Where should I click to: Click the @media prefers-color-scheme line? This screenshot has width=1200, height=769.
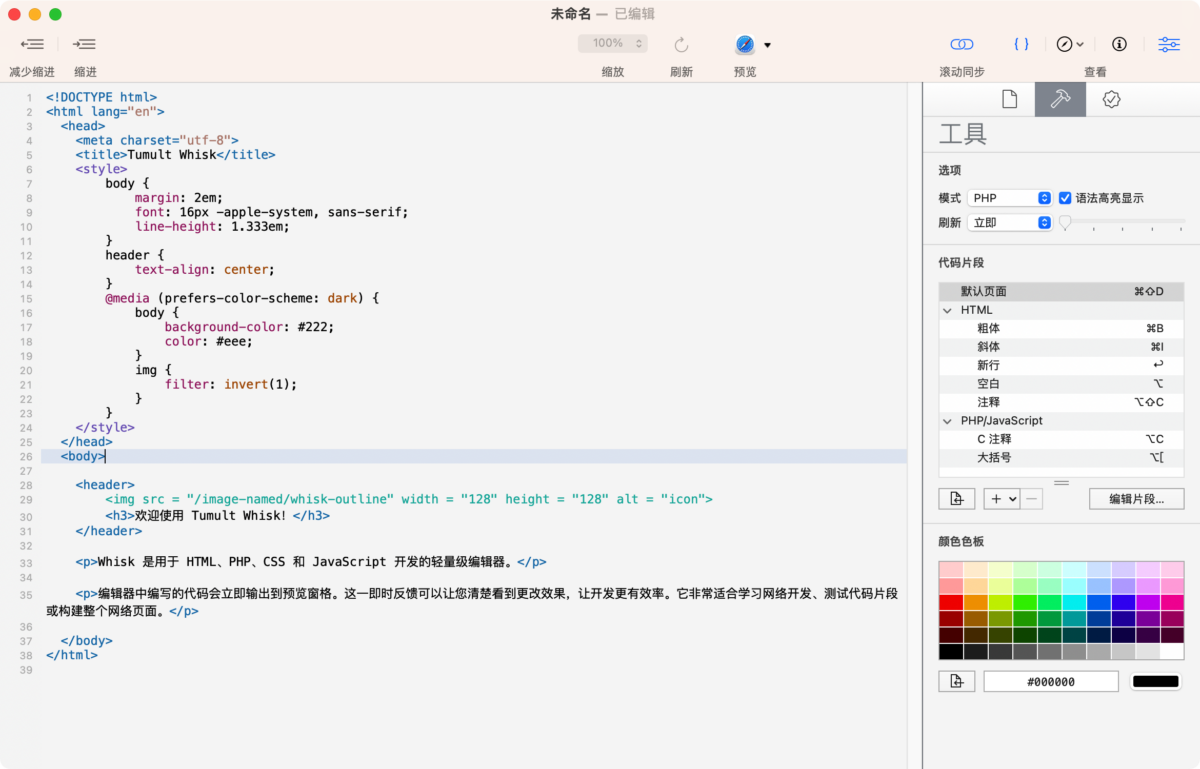pos(242,298)
